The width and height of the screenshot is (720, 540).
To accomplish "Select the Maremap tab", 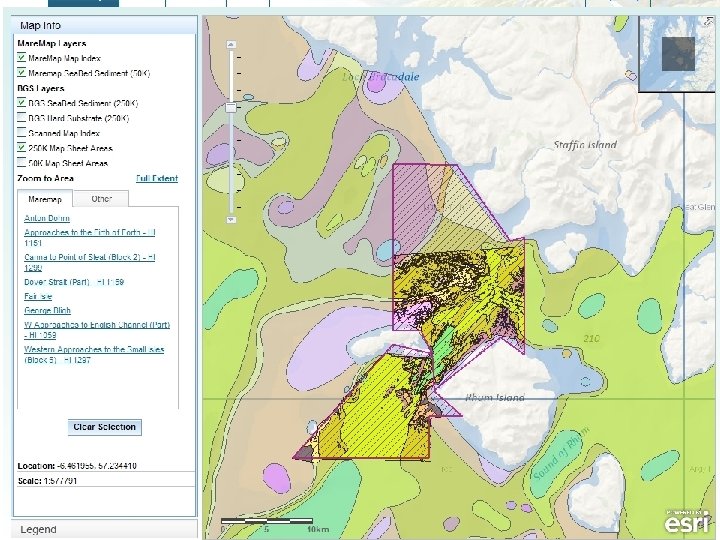I will tap(45, 199).
